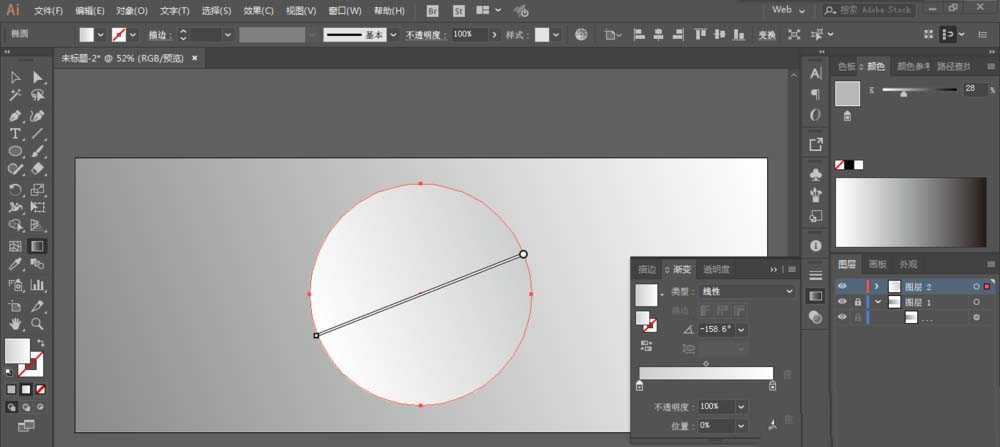Toggle visibility of 图层 1
The width and height of the screenshot is (1000, 447).
point(842,302)
